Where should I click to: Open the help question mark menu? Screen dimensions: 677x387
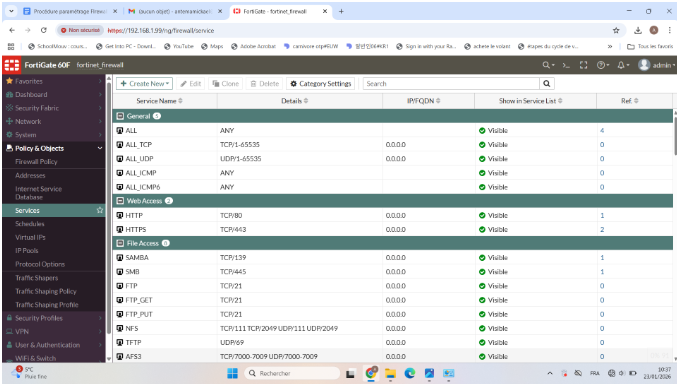[603, 65]
